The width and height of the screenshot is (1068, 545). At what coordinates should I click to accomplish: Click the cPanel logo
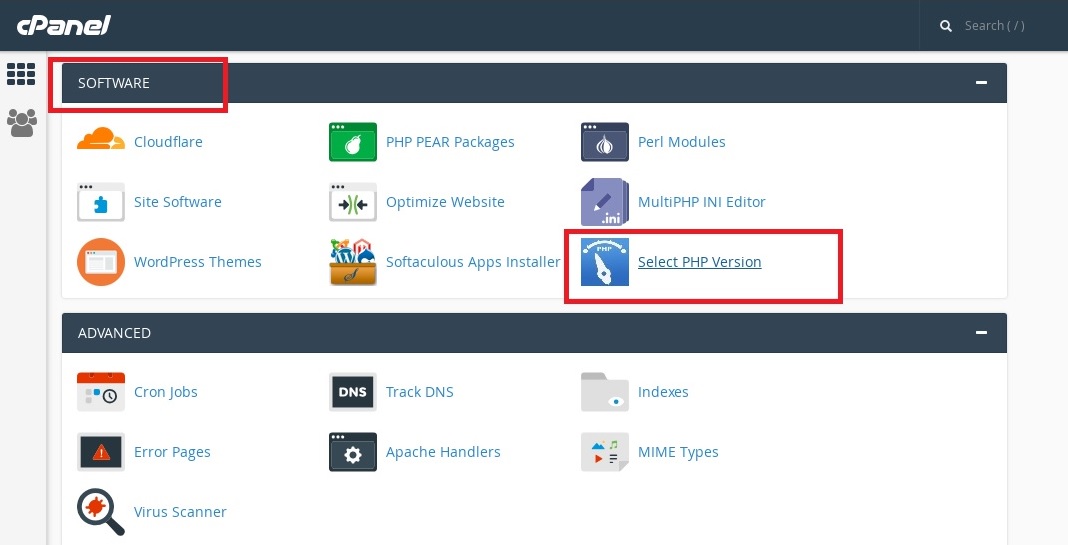tap(64, 26)
